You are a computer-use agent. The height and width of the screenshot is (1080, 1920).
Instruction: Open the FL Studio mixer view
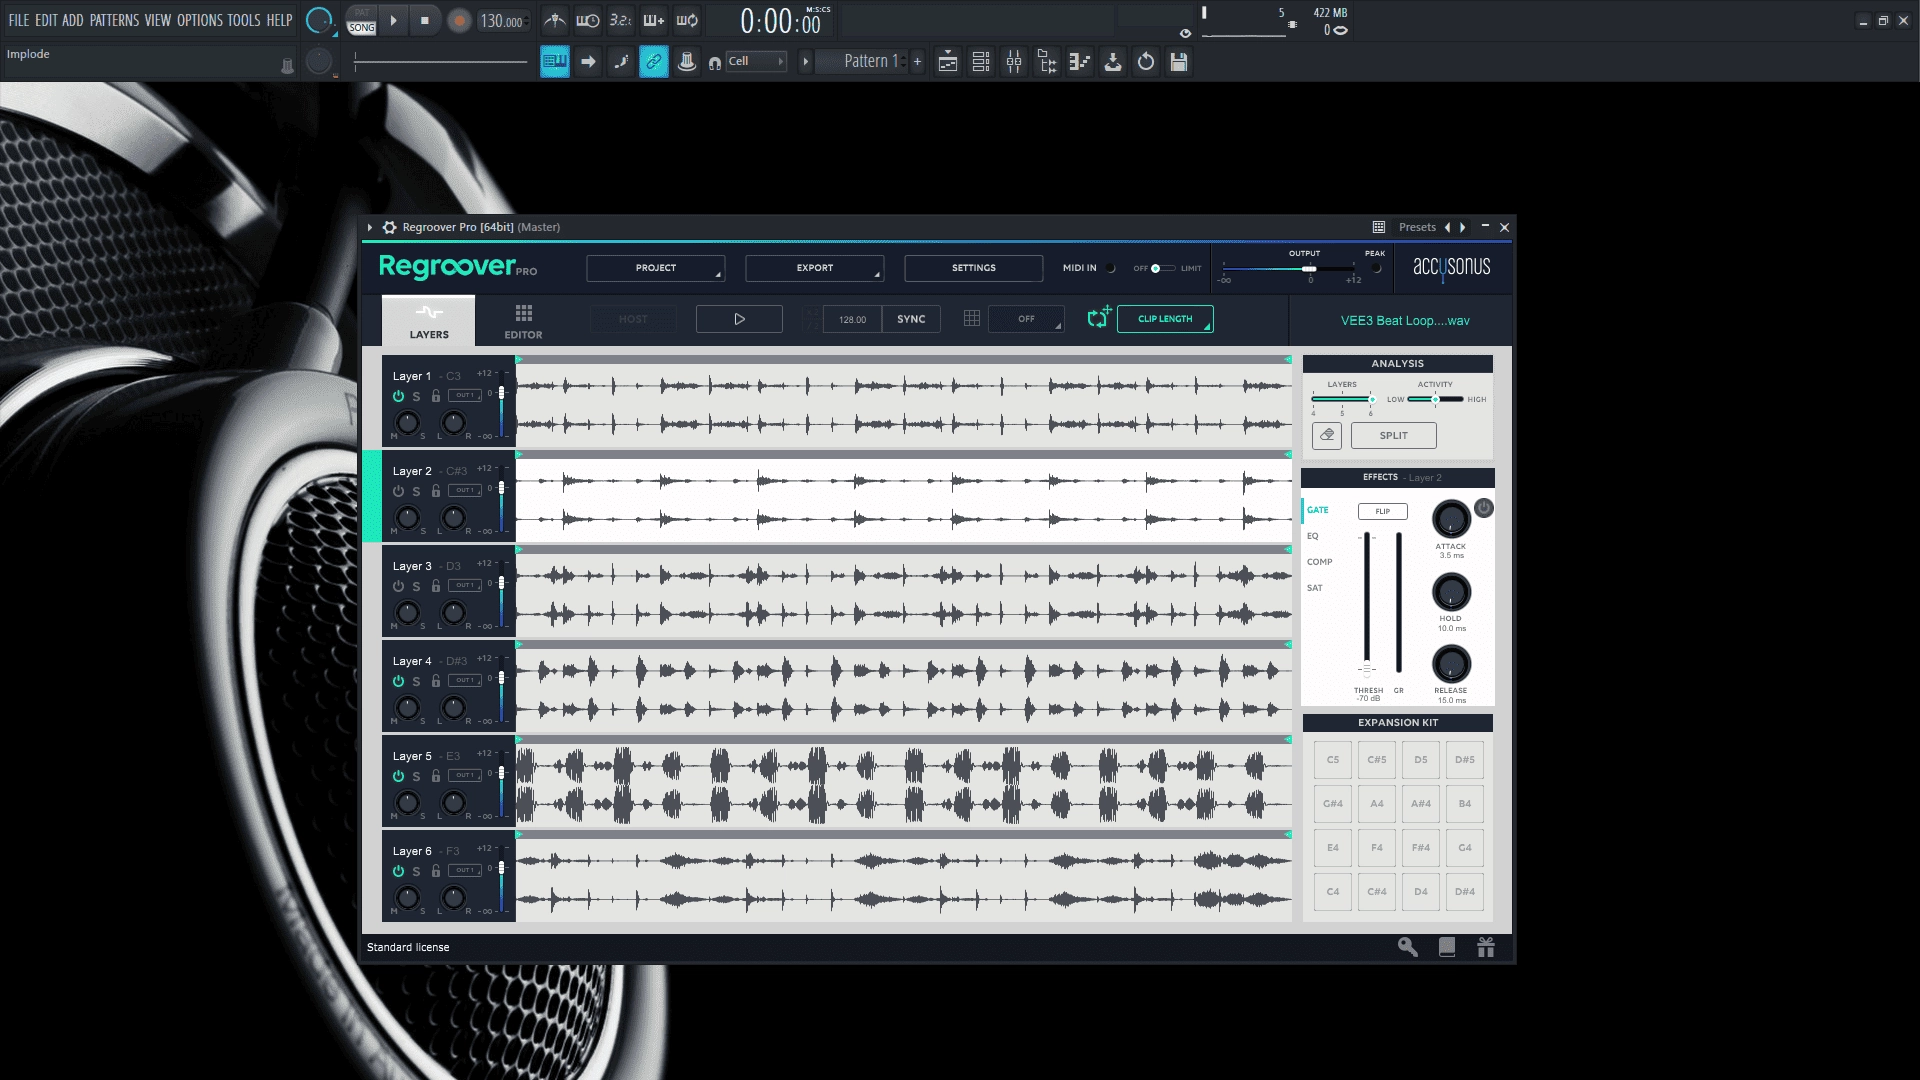pos(1014,62)
